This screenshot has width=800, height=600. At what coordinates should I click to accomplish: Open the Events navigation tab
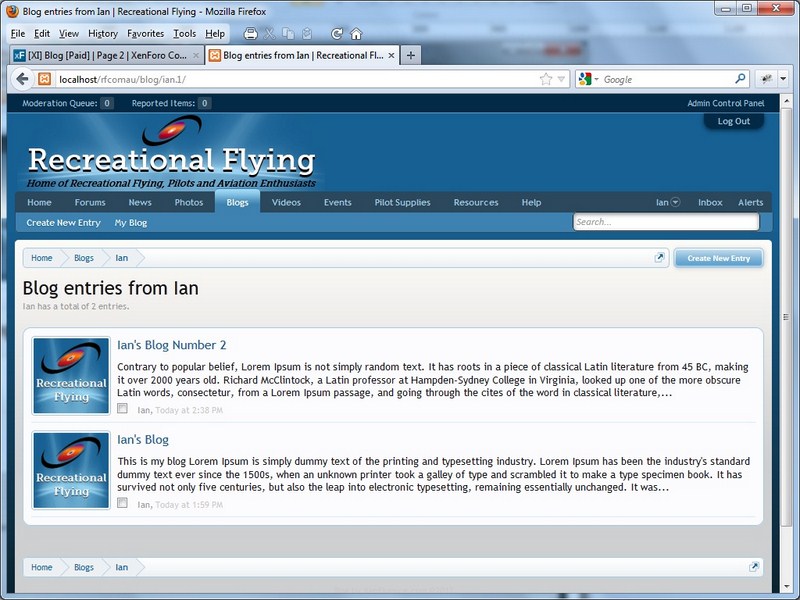tap(338, 203)
